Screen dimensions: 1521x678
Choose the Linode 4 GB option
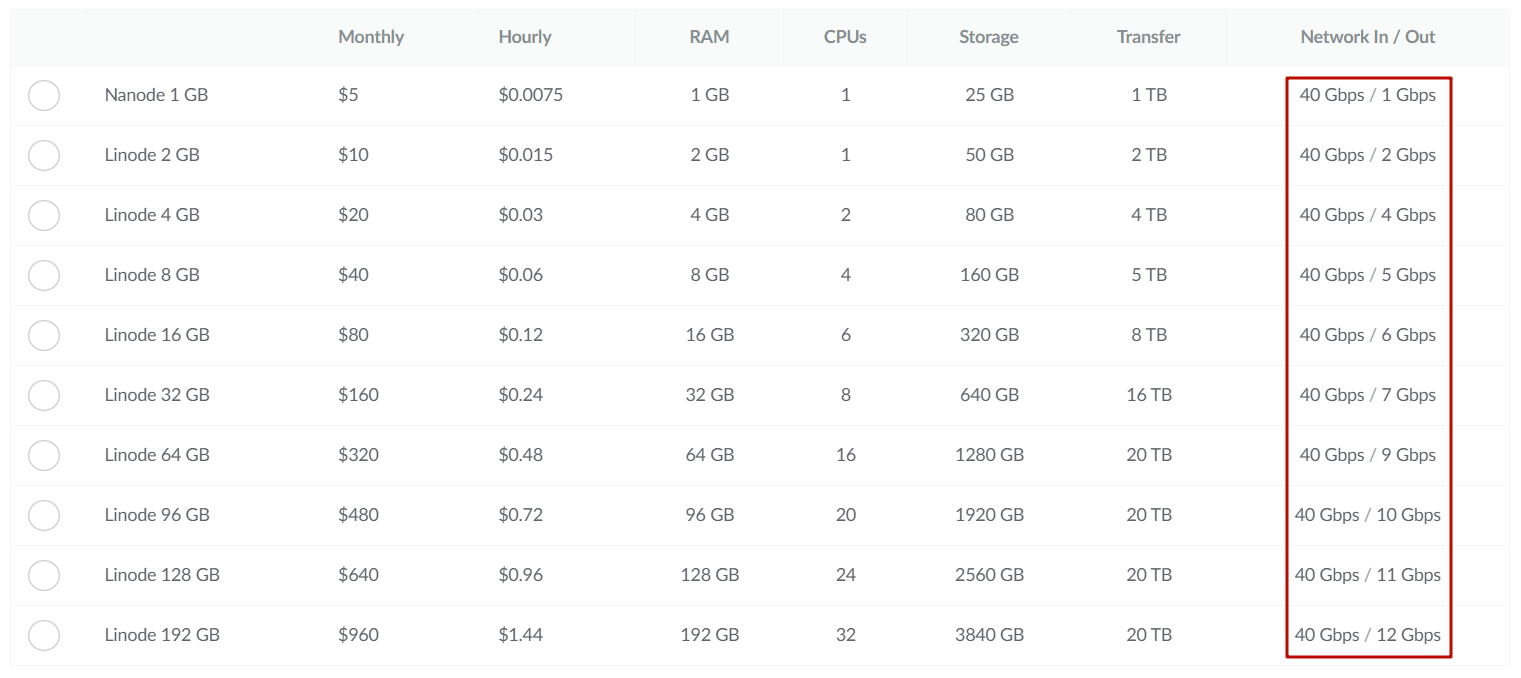[44, 215]
